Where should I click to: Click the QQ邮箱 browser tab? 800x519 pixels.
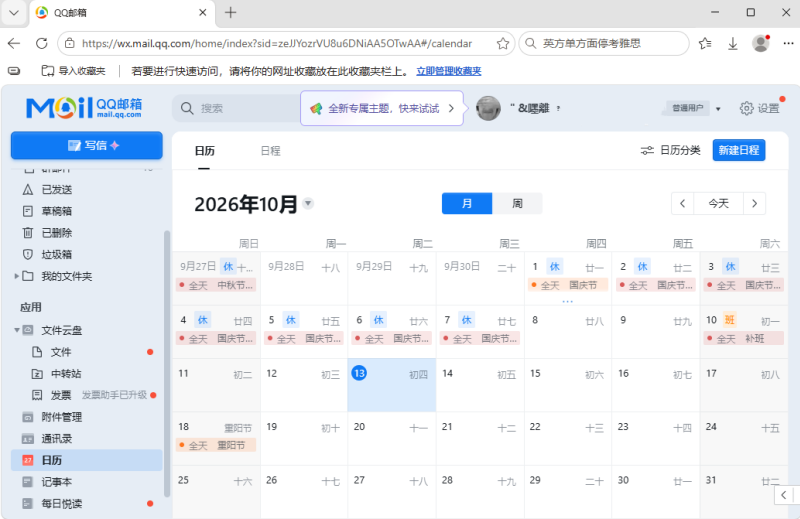pyautogui.click(x=122, y=13)
